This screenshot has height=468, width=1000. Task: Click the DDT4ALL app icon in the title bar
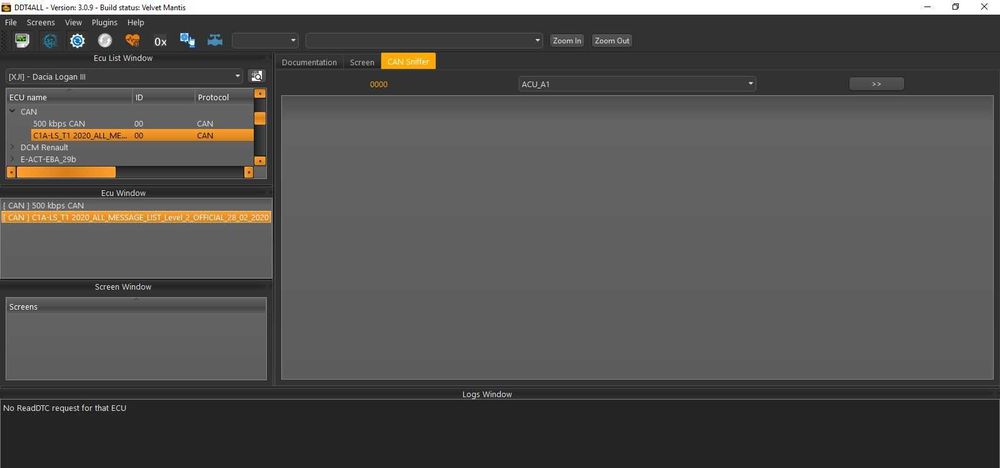[7, 7]
